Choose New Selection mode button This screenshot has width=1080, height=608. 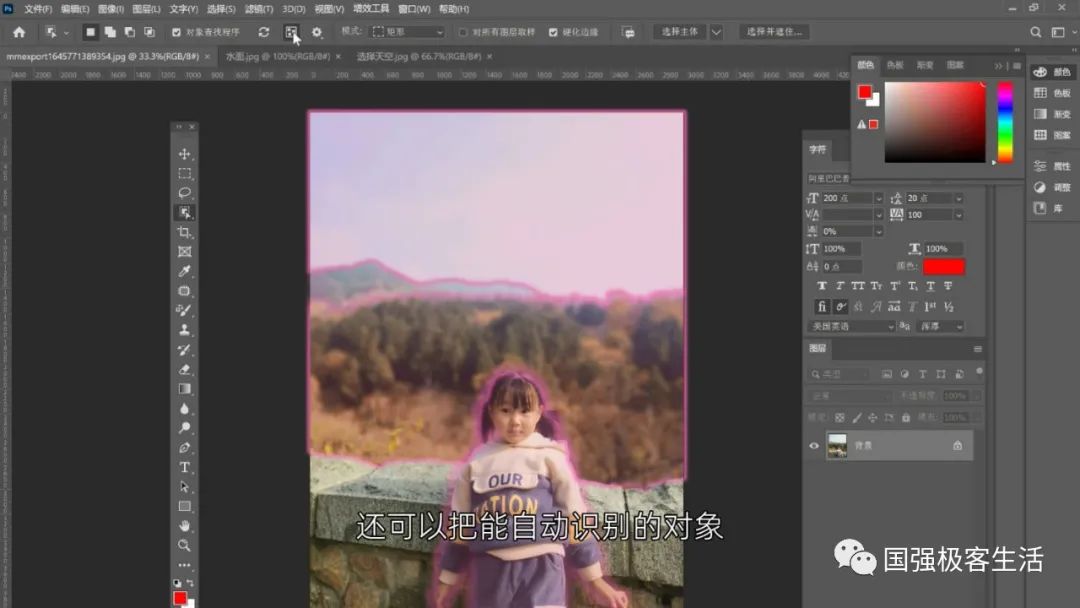click(90, 32)
